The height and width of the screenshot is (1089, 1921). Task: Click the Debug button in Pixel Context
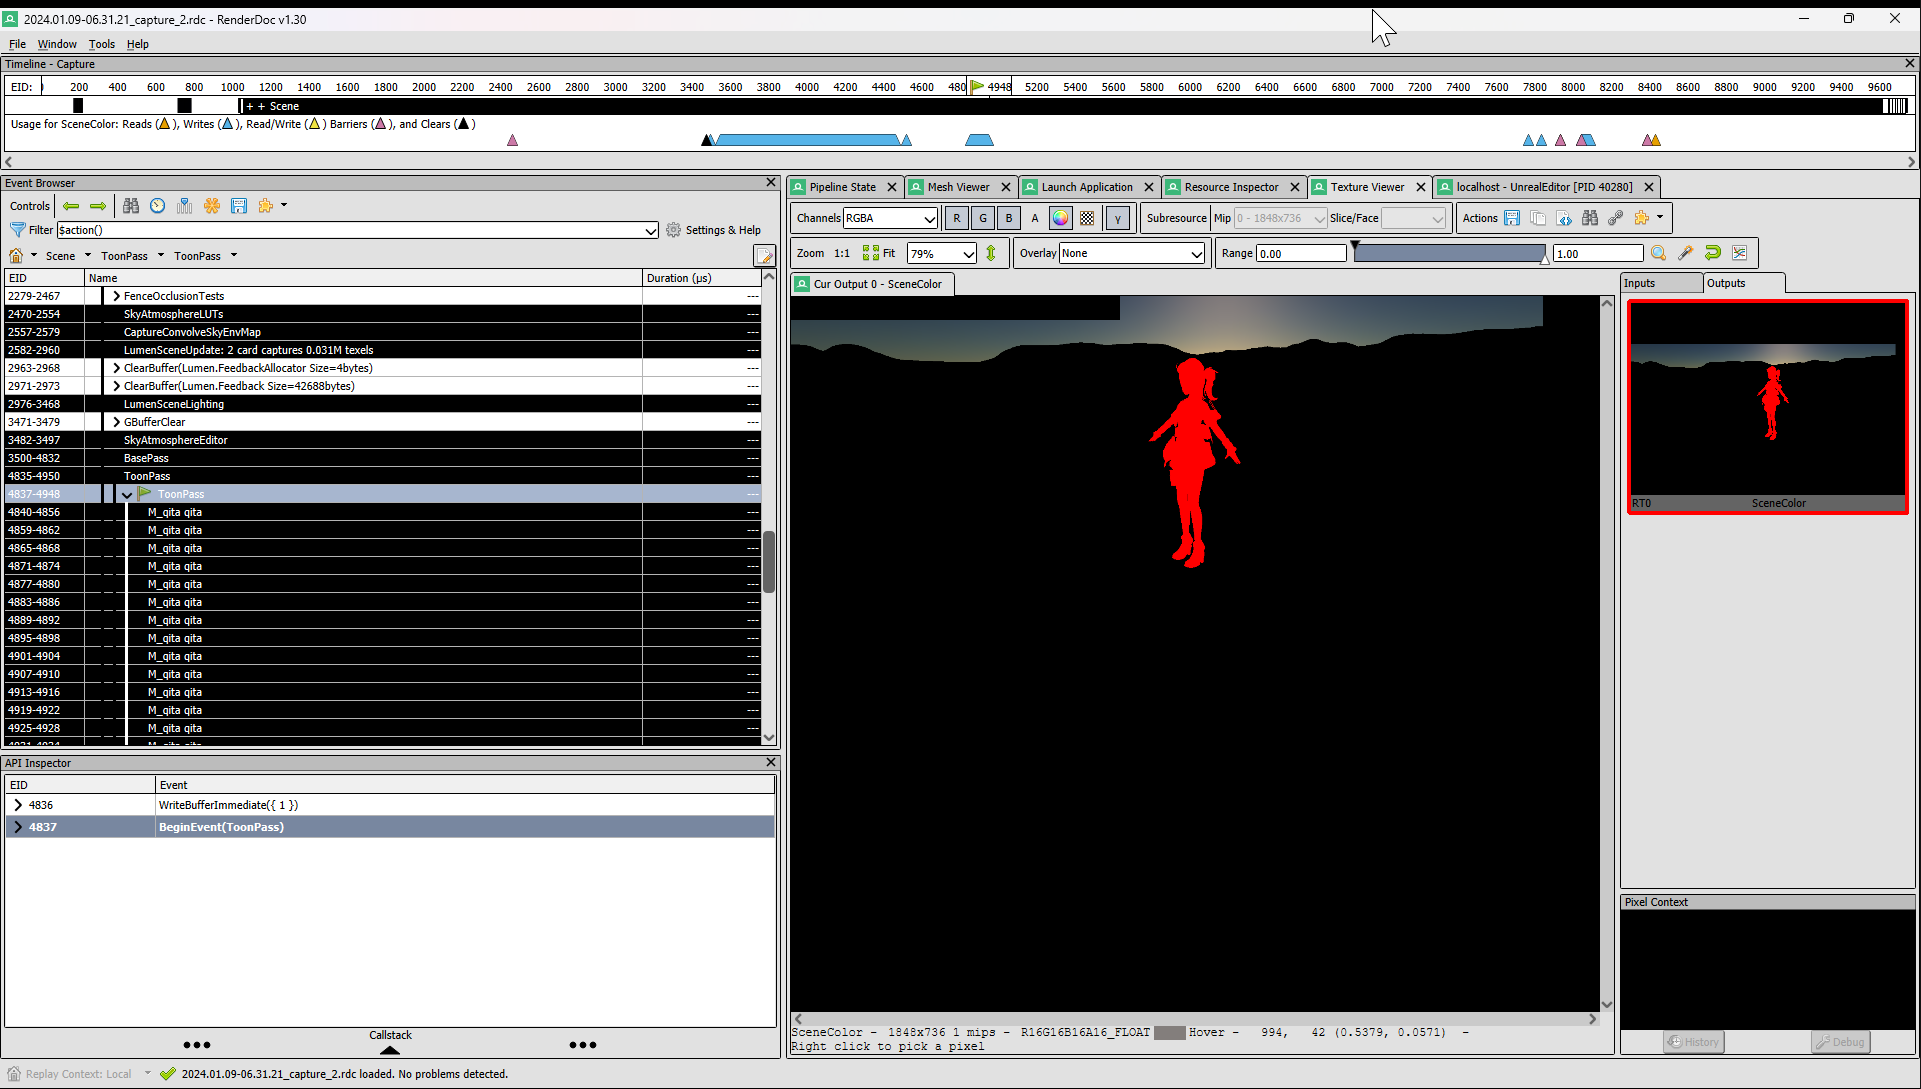pyautogui.click(x=1840, y=1042)
